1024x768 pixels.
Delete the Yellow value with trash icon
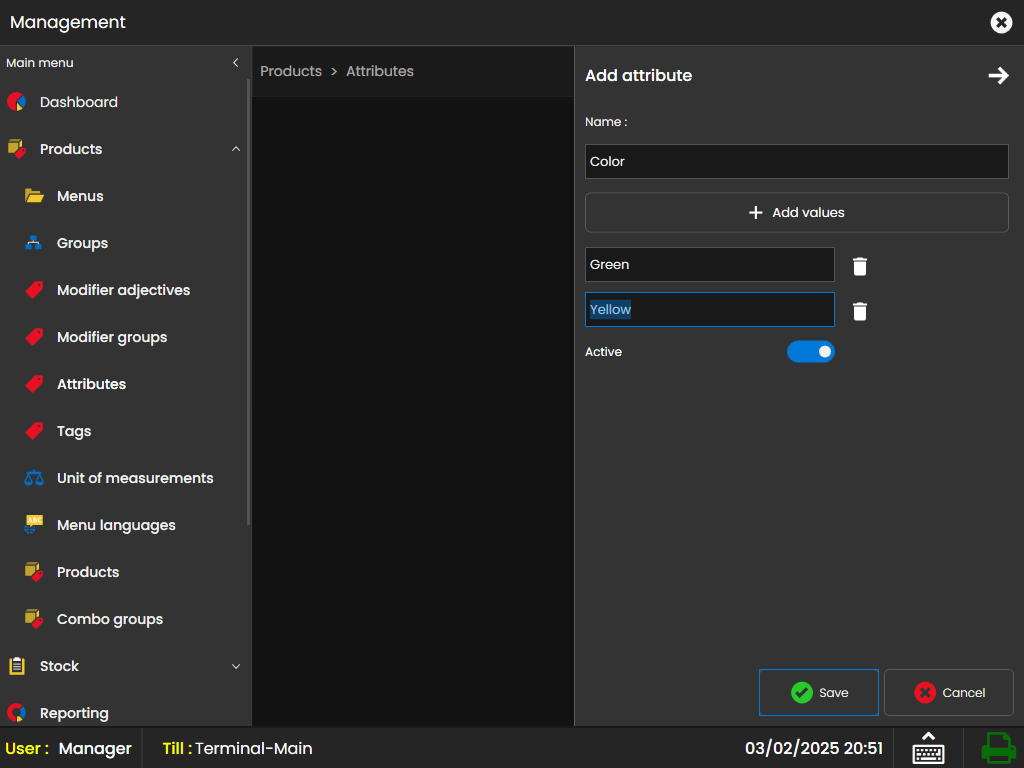(x=860, y=311)
